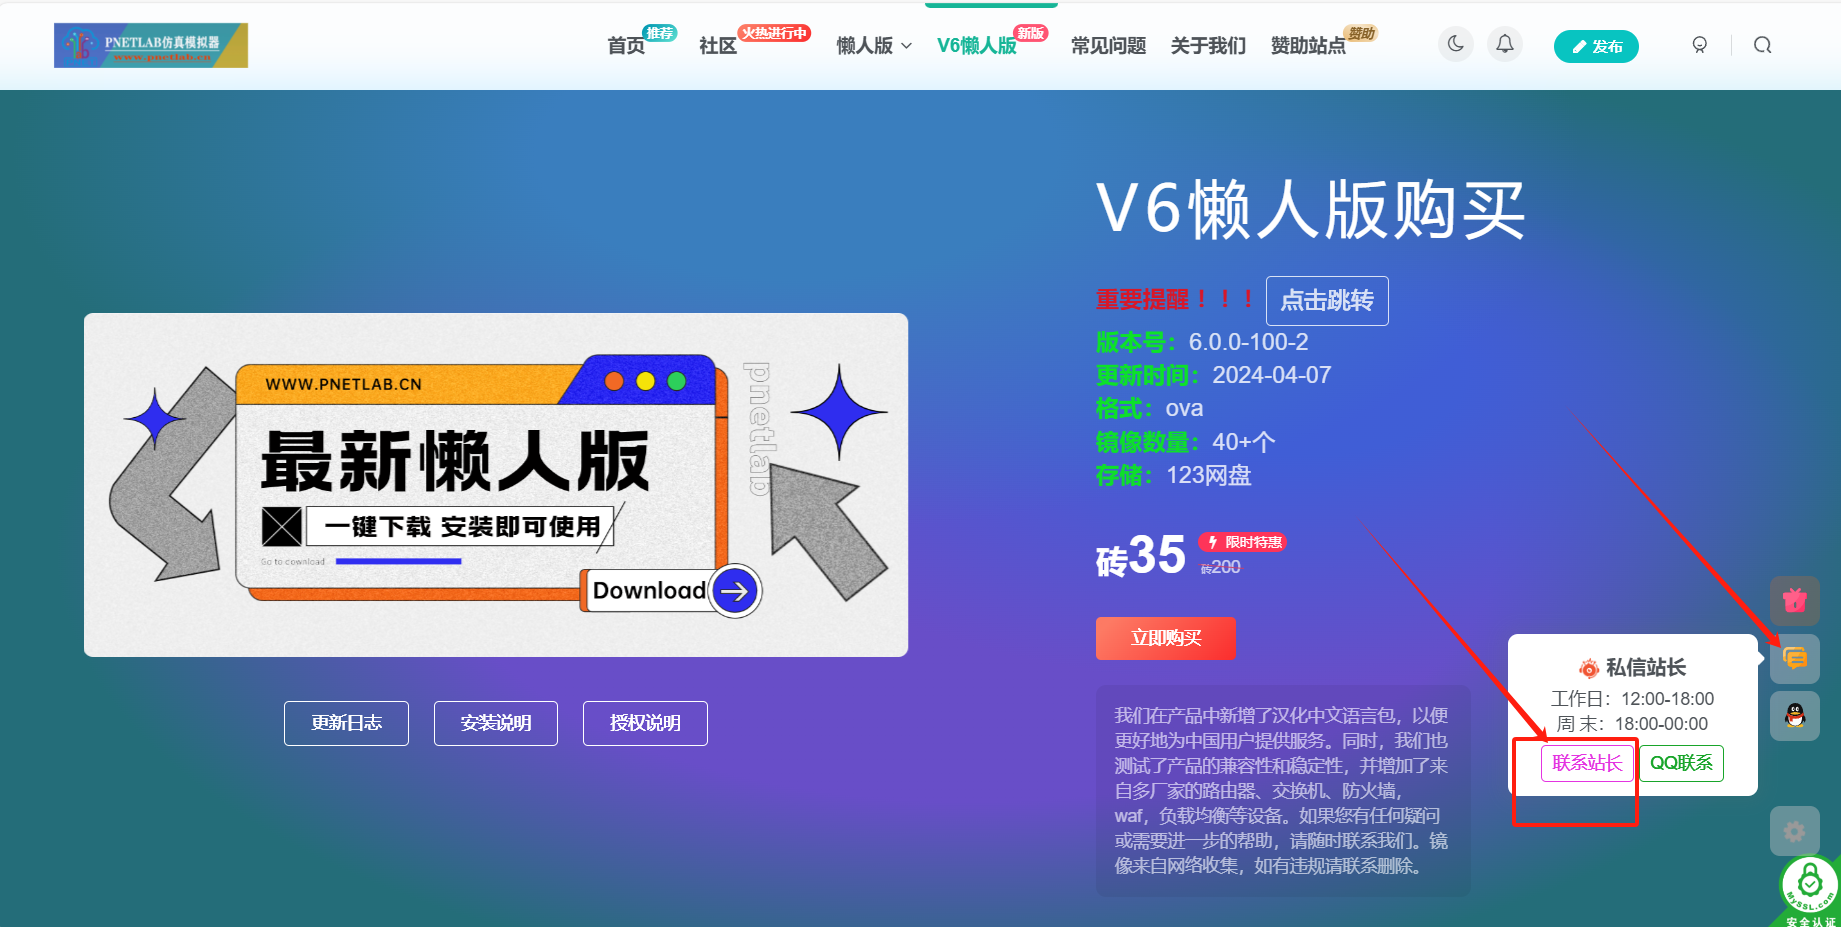Click the 立即购买 button
1841x927 pixels.
pos(1166,638)
